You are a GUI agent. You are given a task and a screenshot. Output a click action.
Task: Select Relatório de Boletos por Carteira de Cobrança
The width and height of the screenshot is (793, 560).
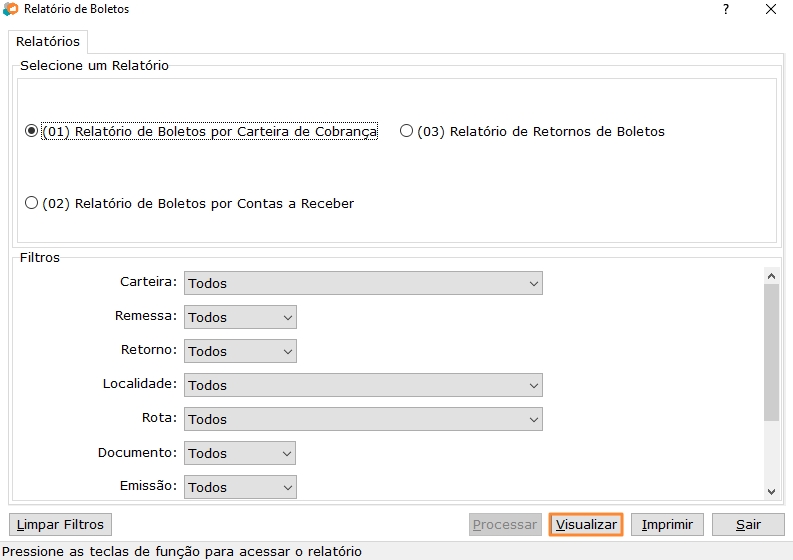pos(32,131)
